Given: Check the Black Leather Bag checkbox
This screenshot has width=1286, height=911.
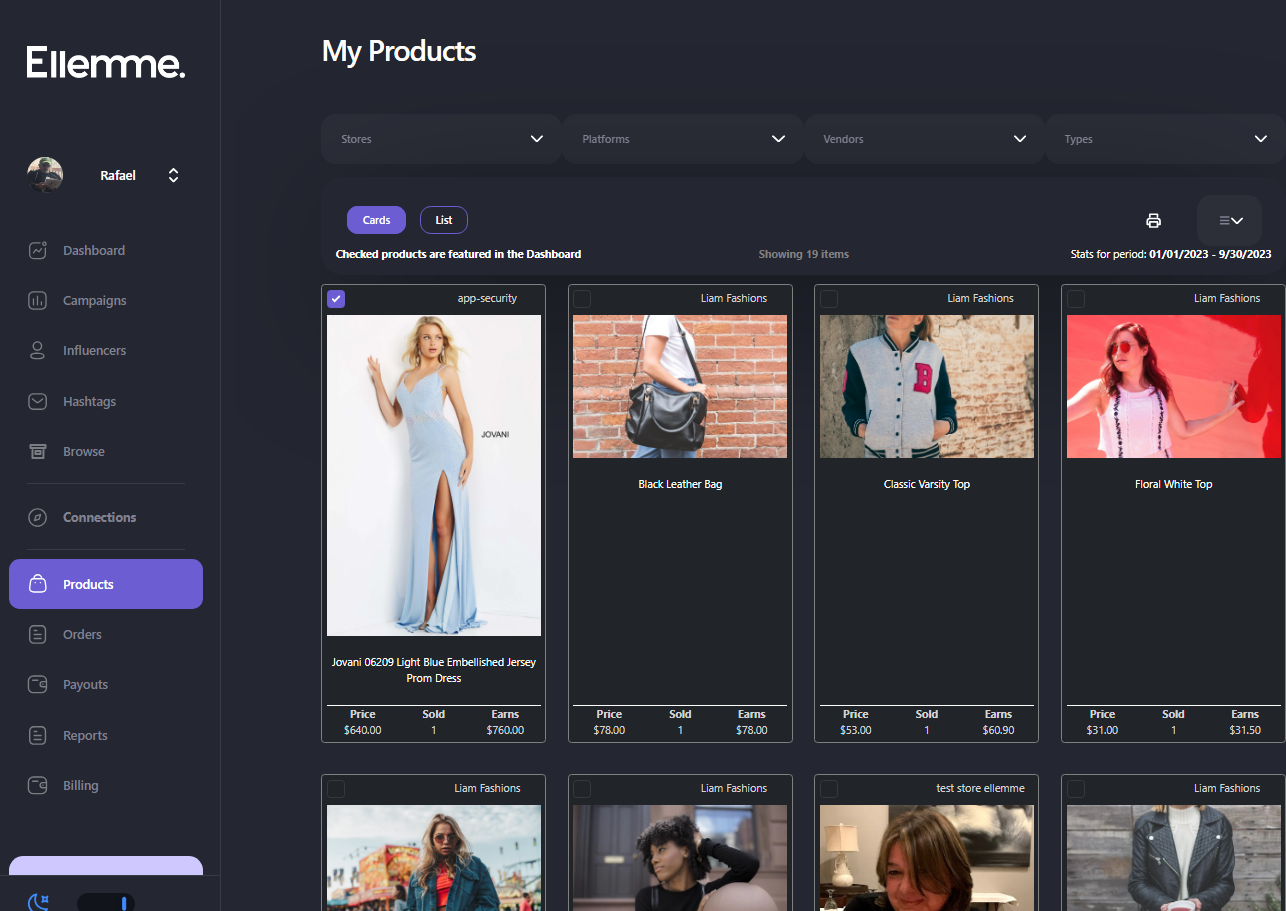Looking at the screenshot, I should [582, 299].
